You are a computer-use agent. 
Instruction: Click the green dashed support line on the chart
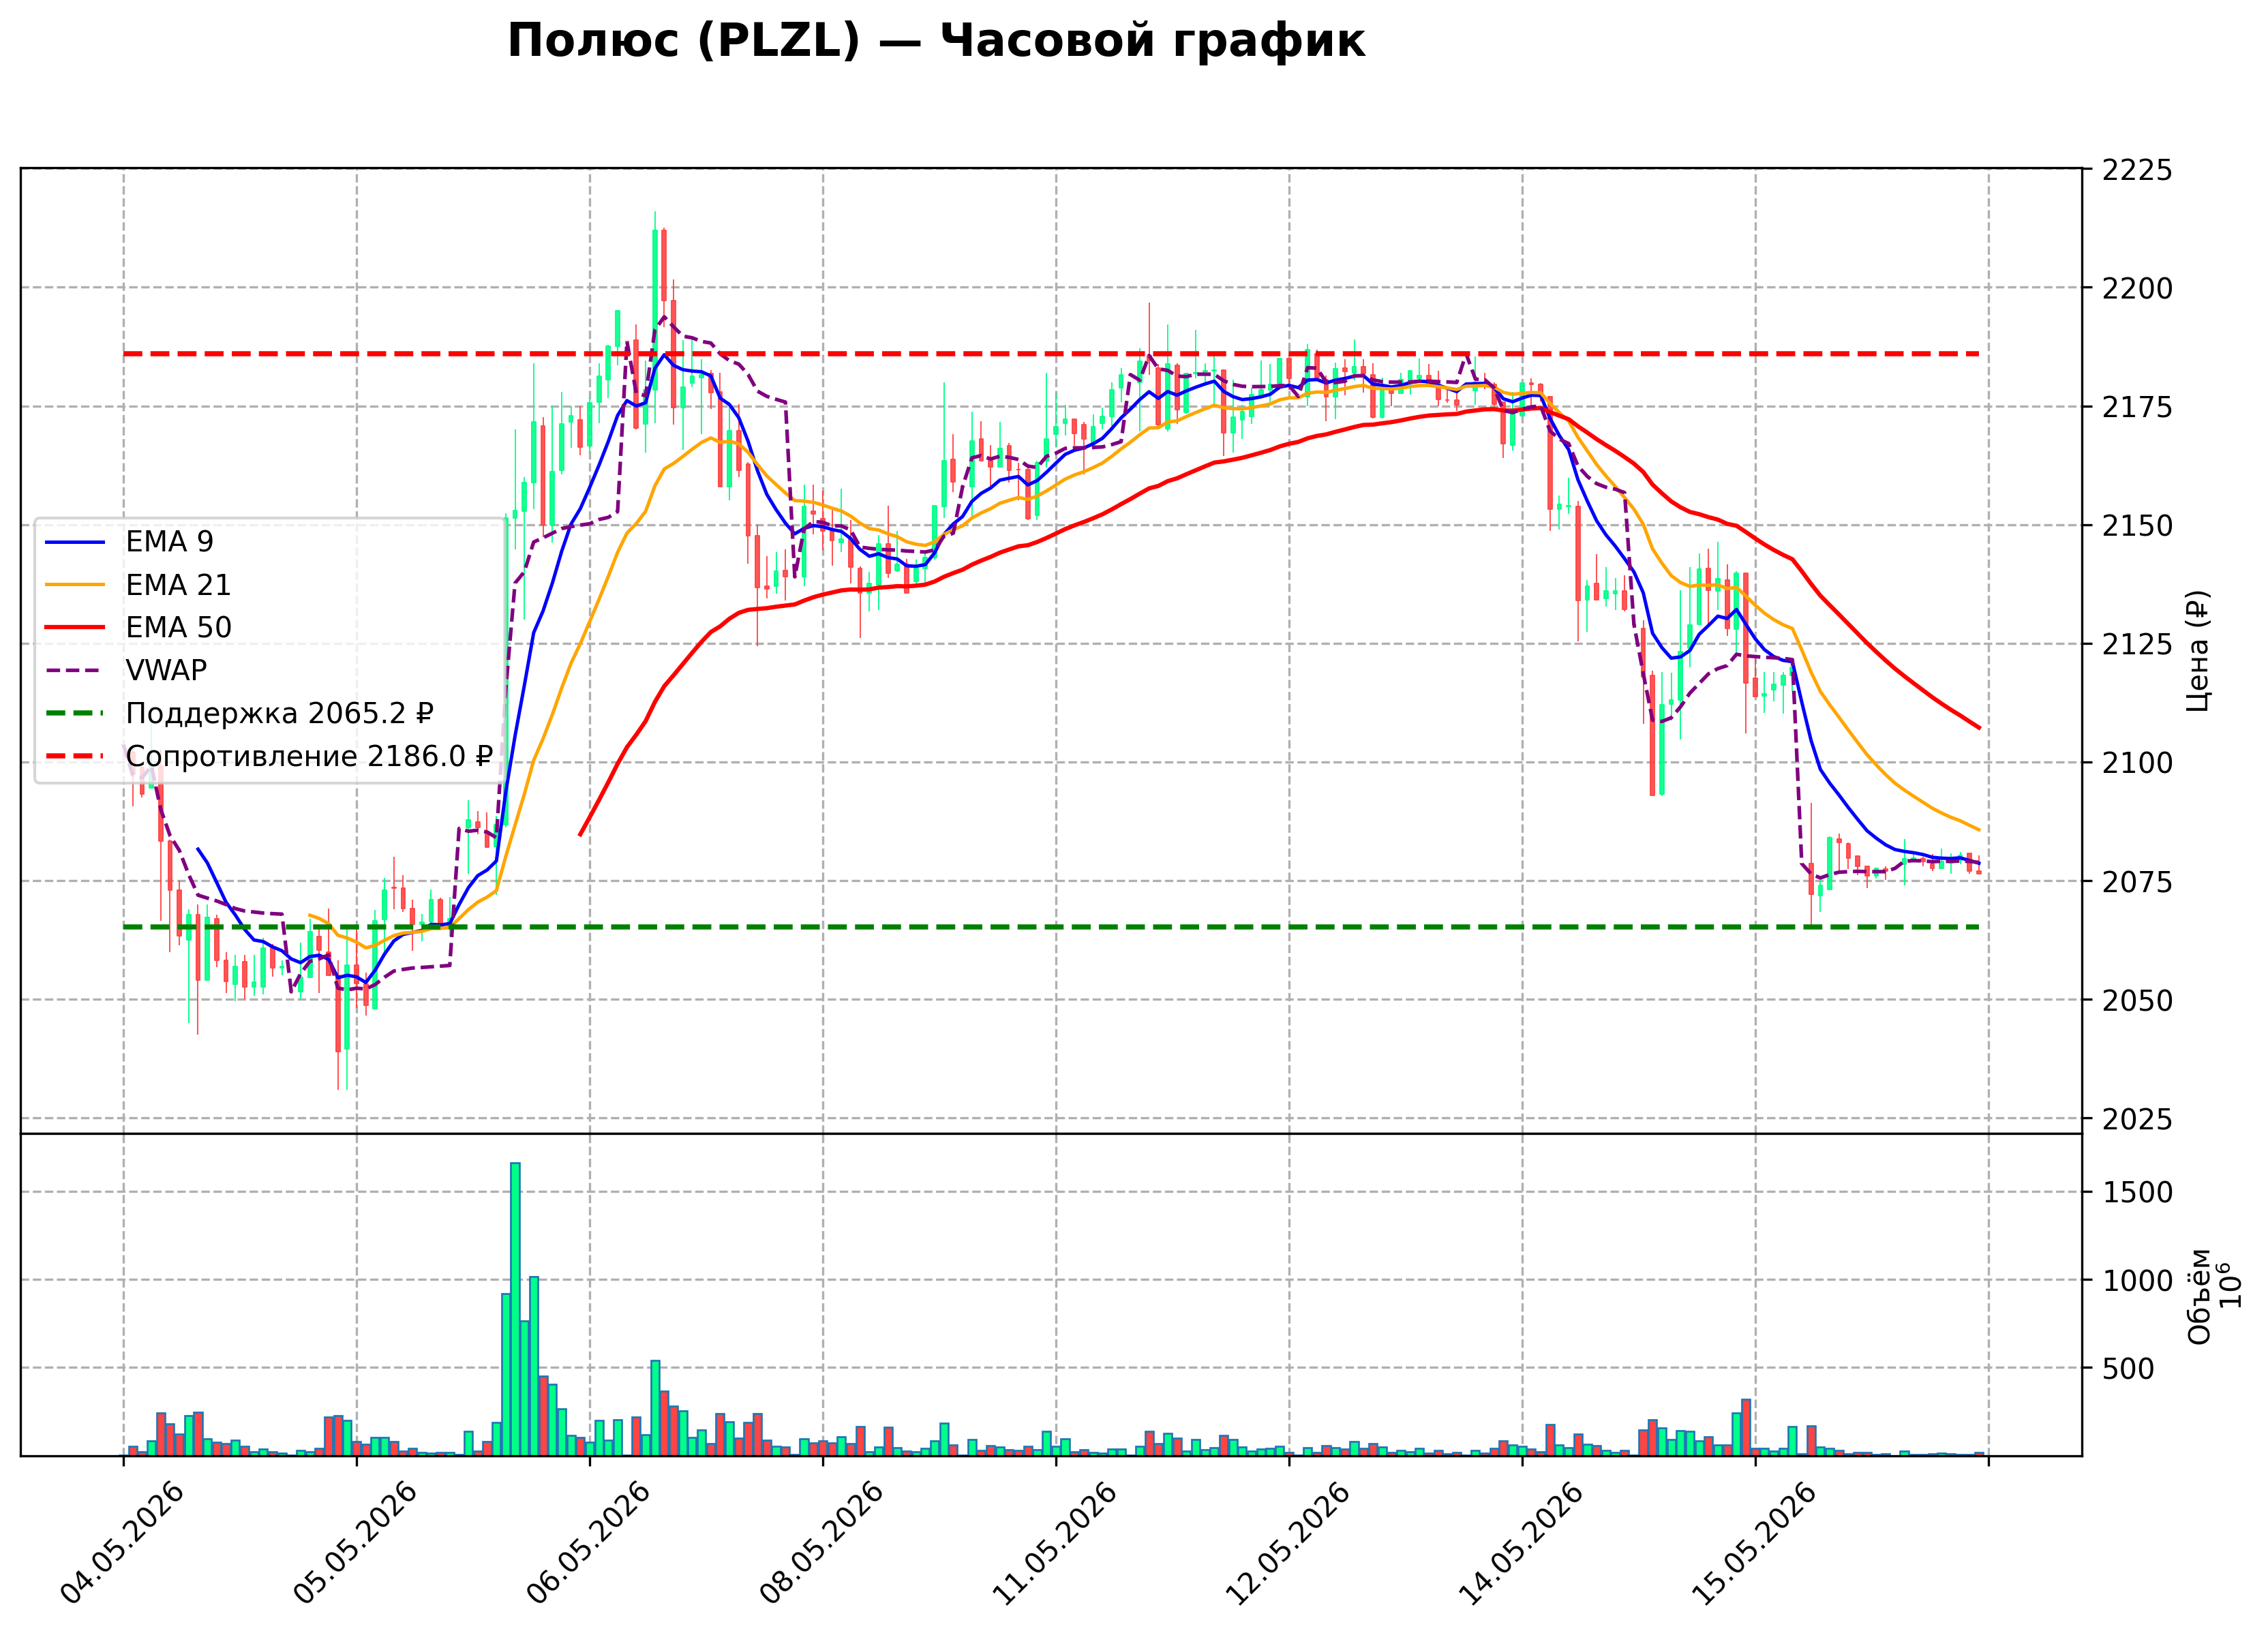(1051, 927)
